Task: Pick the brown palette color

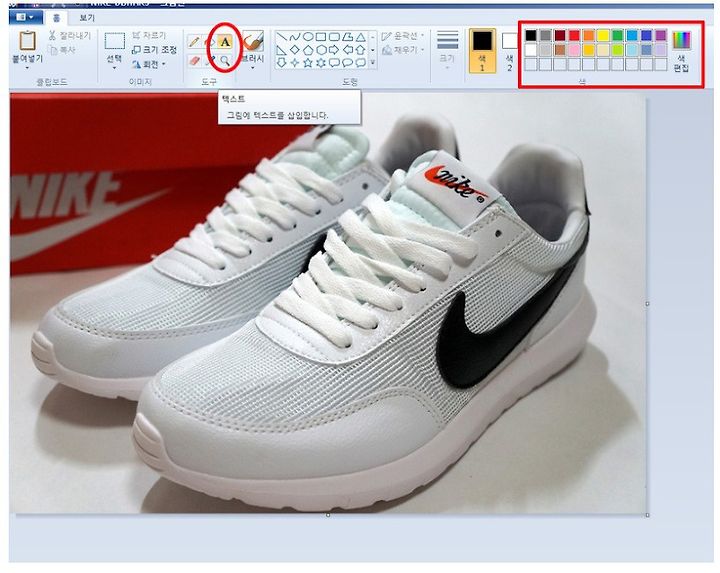Action: coord(560,50)
